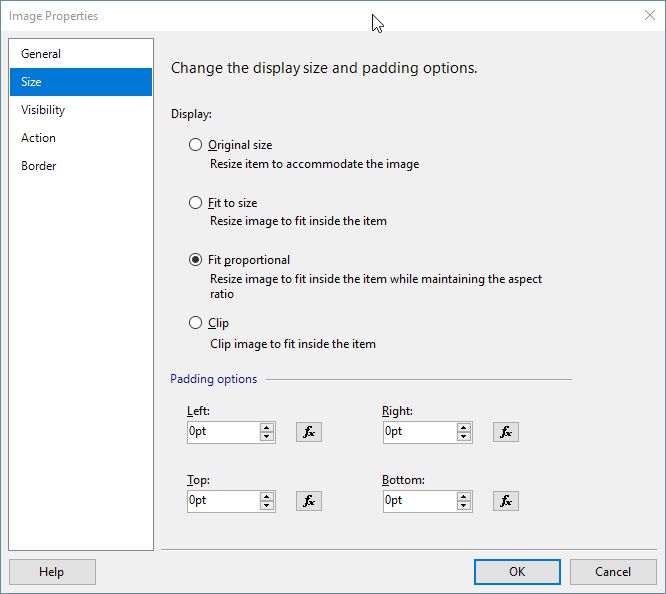Select the Fit proportional radio button
Screen dimensions: 666x594
coord(196,260)
